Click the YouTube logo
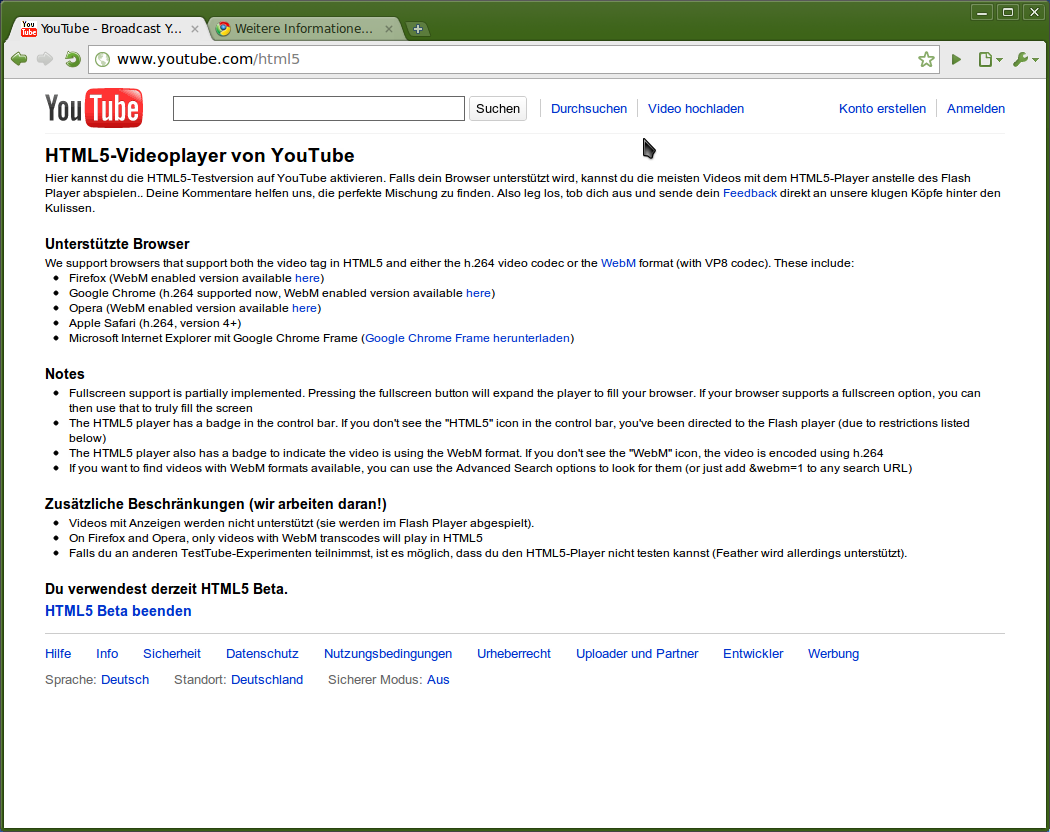1050x832 pixels. click(93, 108)
